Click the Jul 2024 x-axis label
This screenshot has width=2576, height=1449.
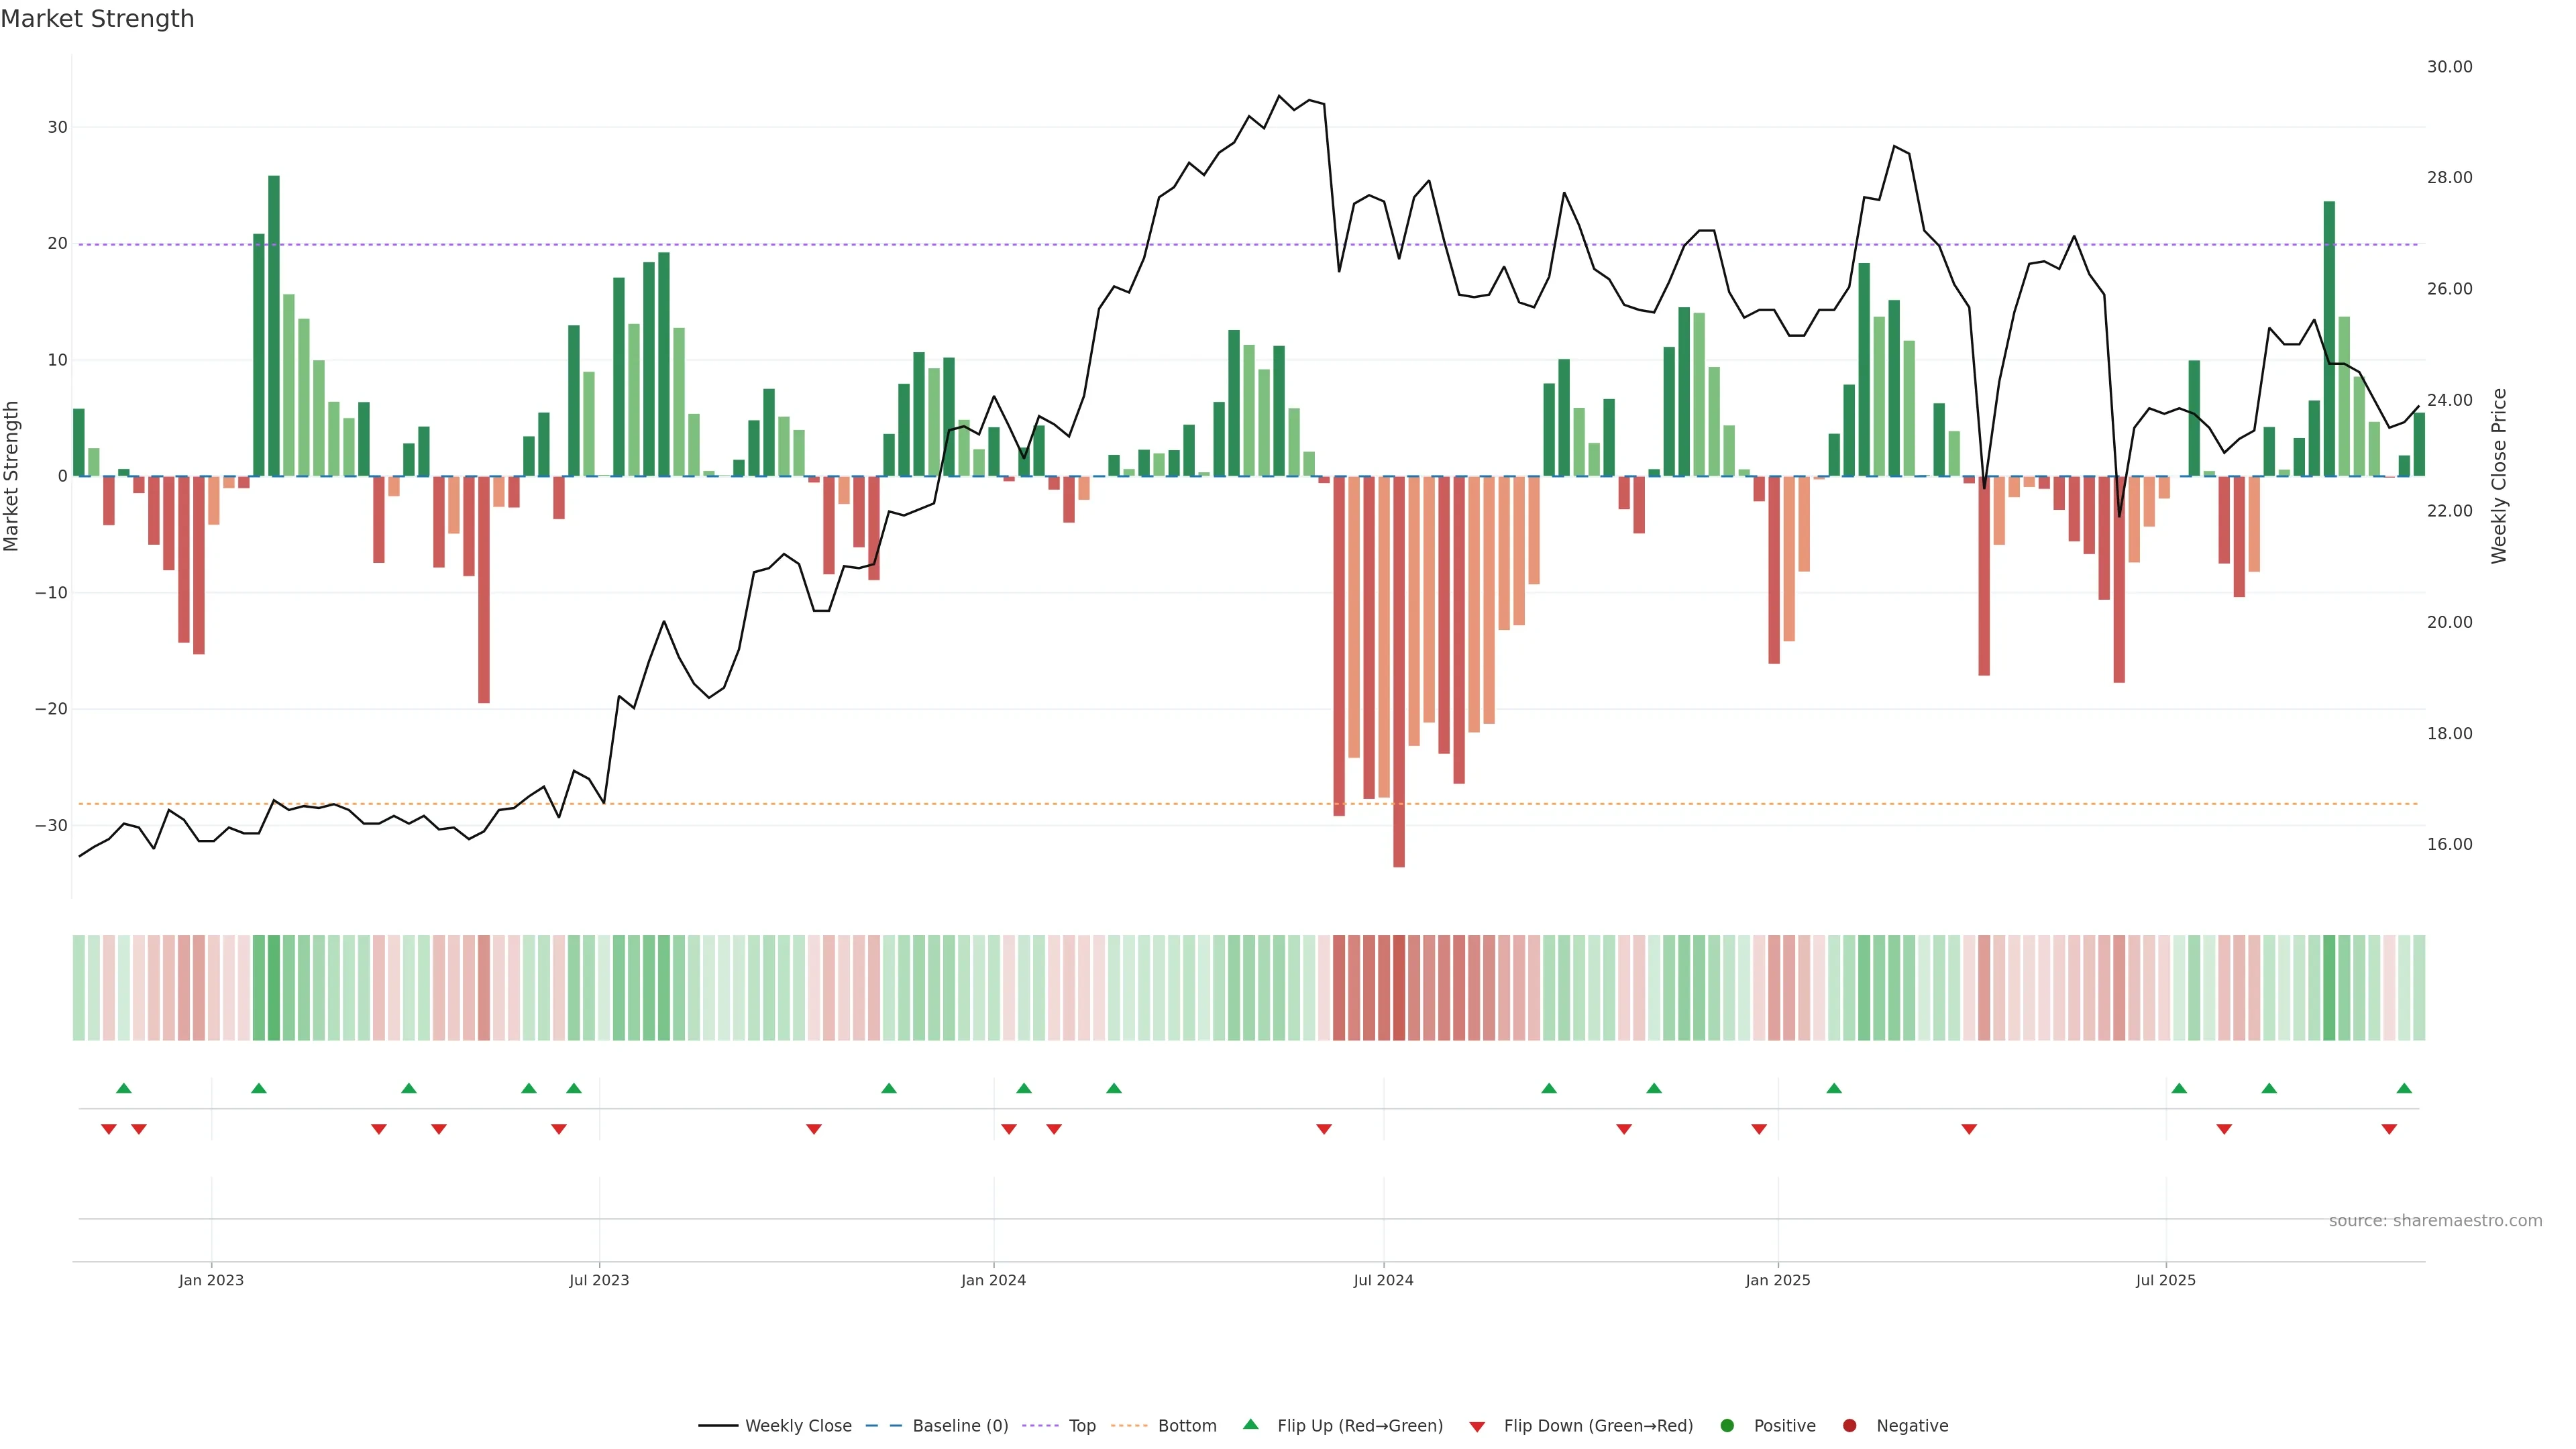(x=1383, y=1280)
